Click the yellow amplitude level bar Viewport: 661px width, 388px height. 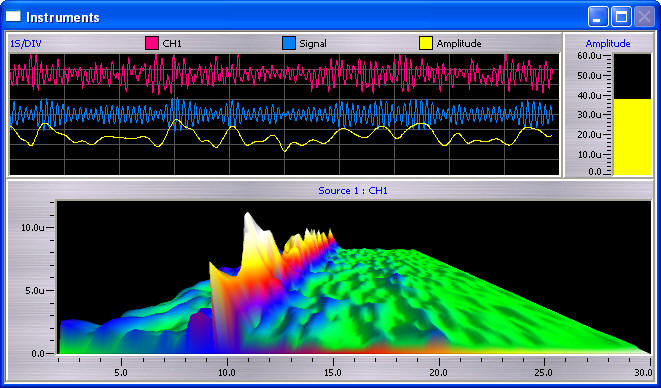(x=632, y=137)
